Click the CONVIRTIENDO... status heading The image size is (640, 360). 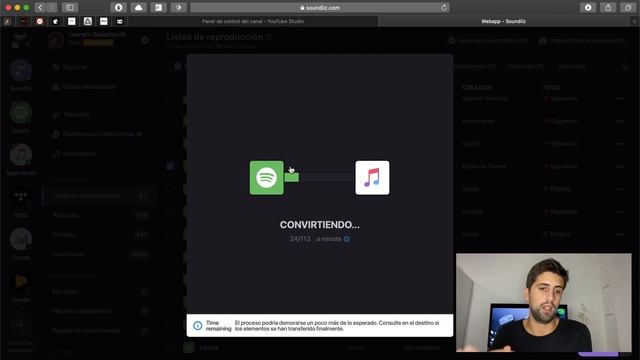320,224
